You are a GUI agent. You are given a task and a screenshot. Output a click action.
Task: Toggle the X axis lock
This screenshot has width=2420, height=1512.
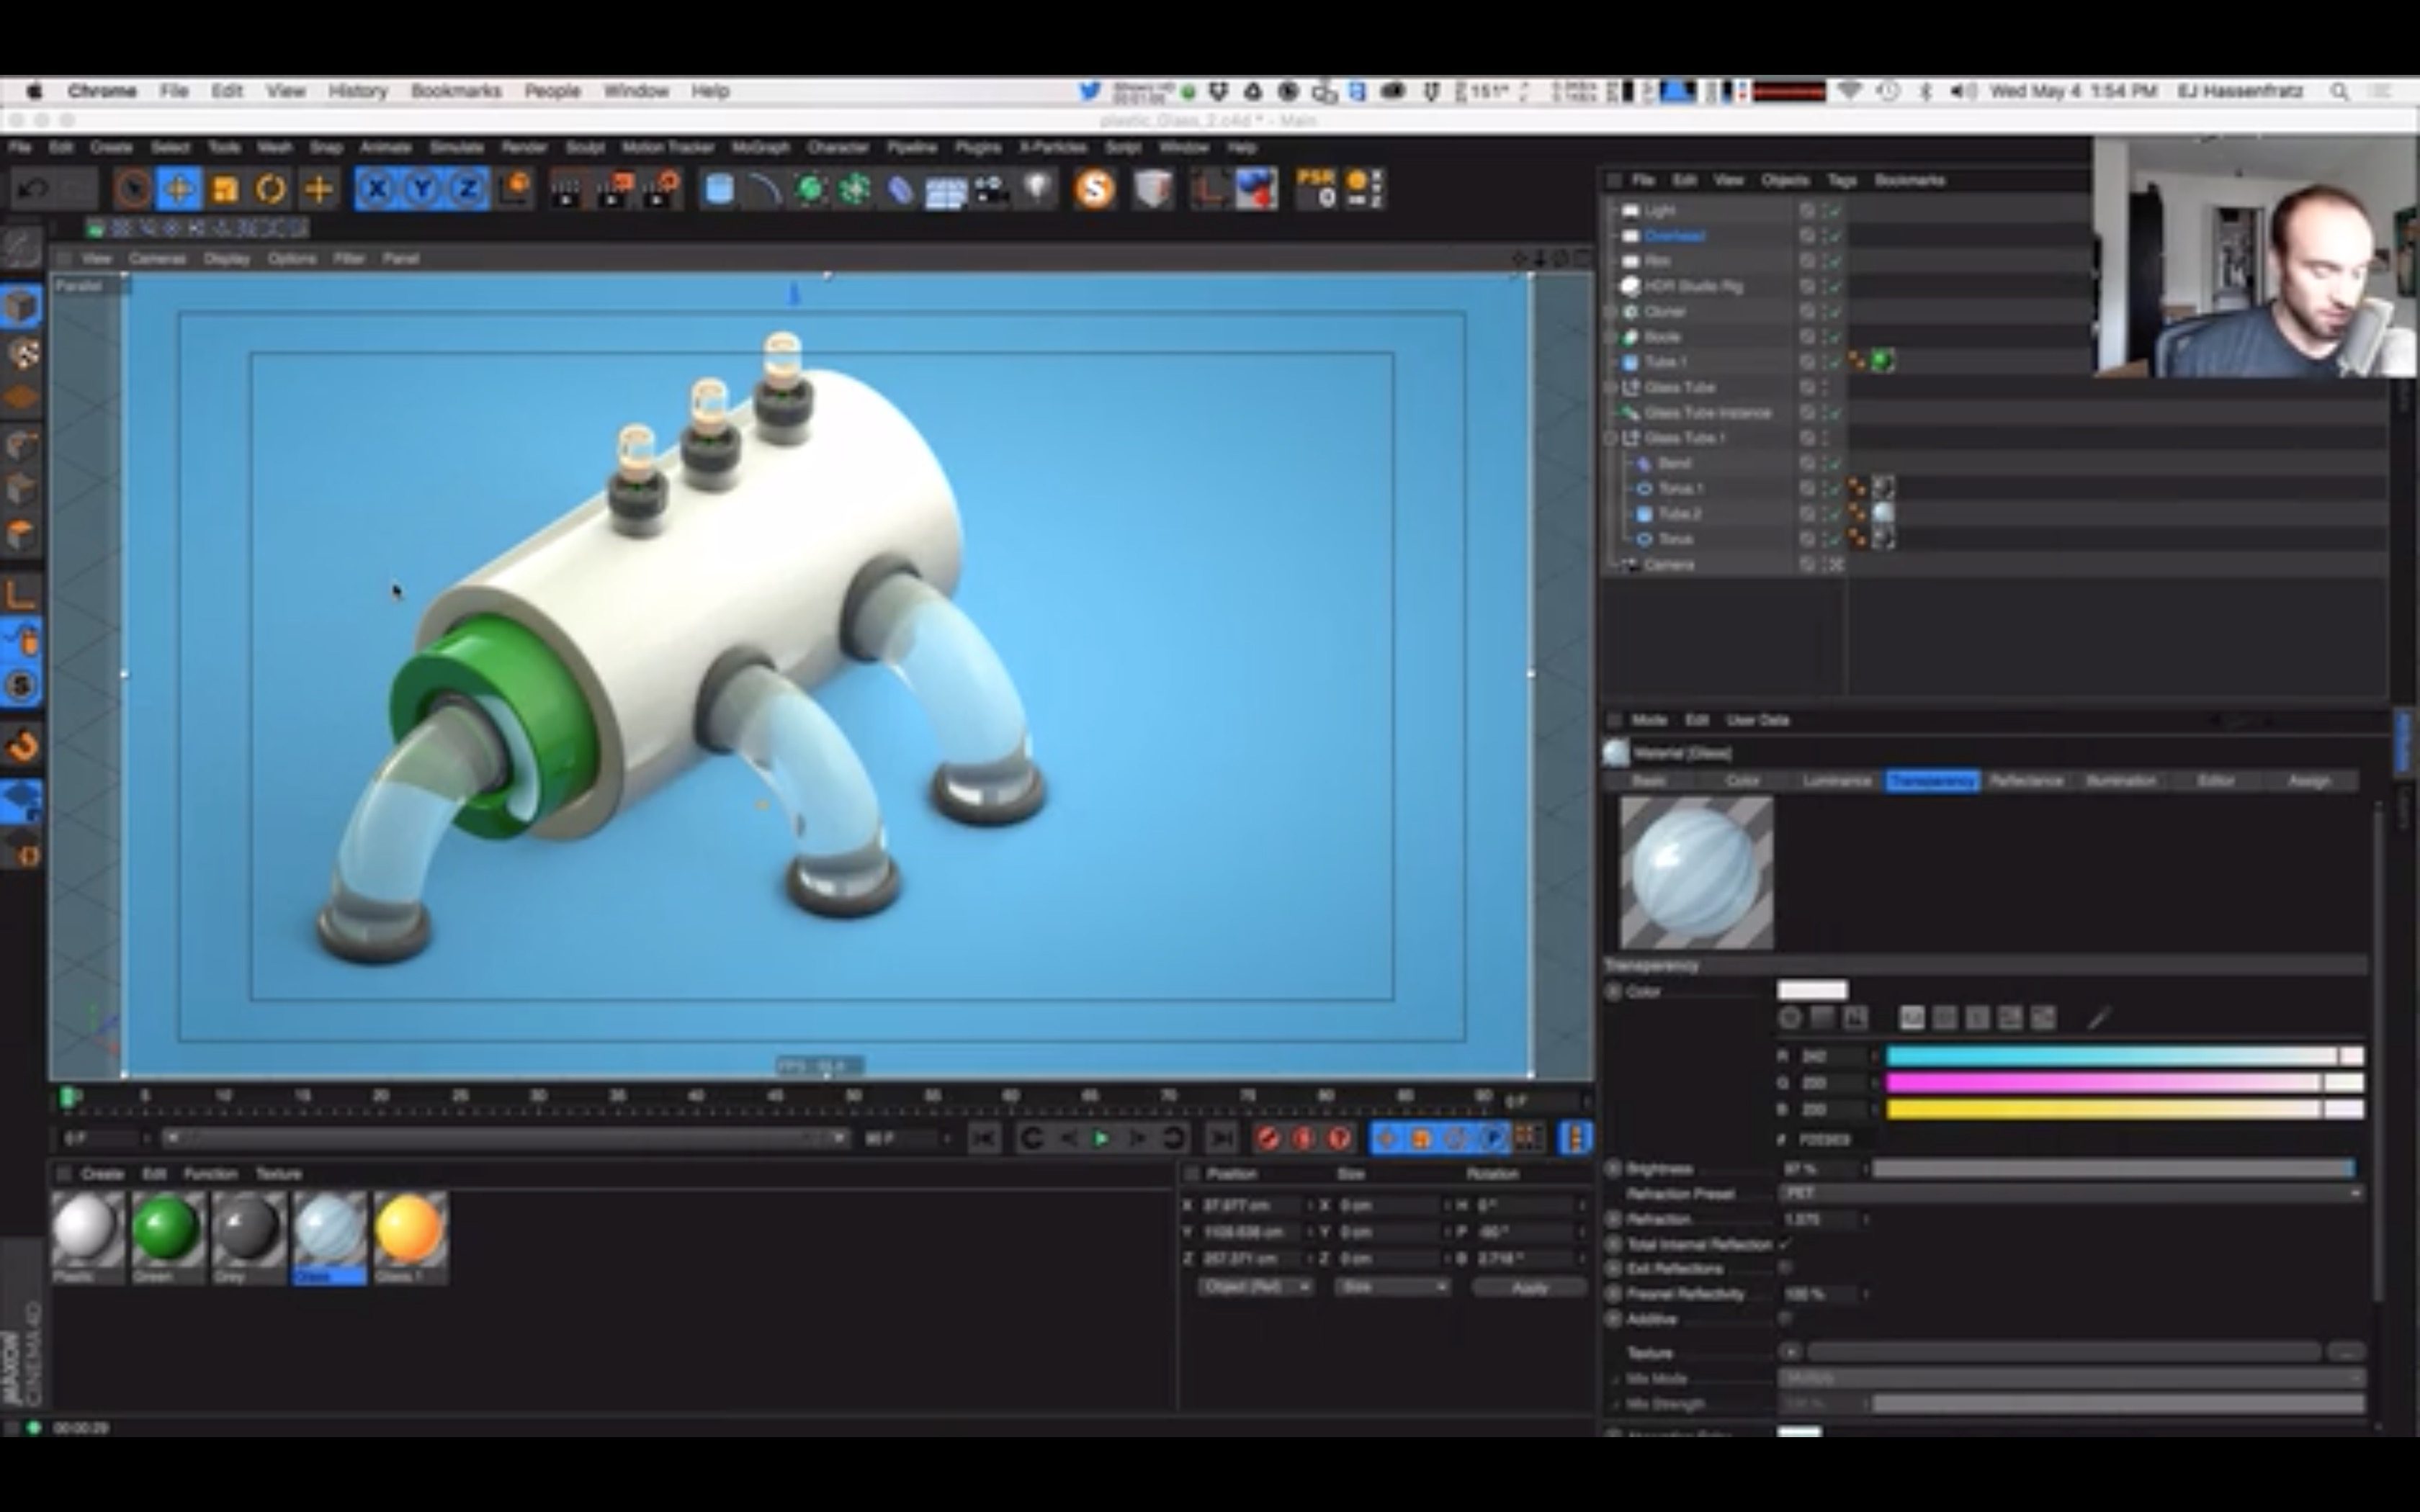point(377,189)
